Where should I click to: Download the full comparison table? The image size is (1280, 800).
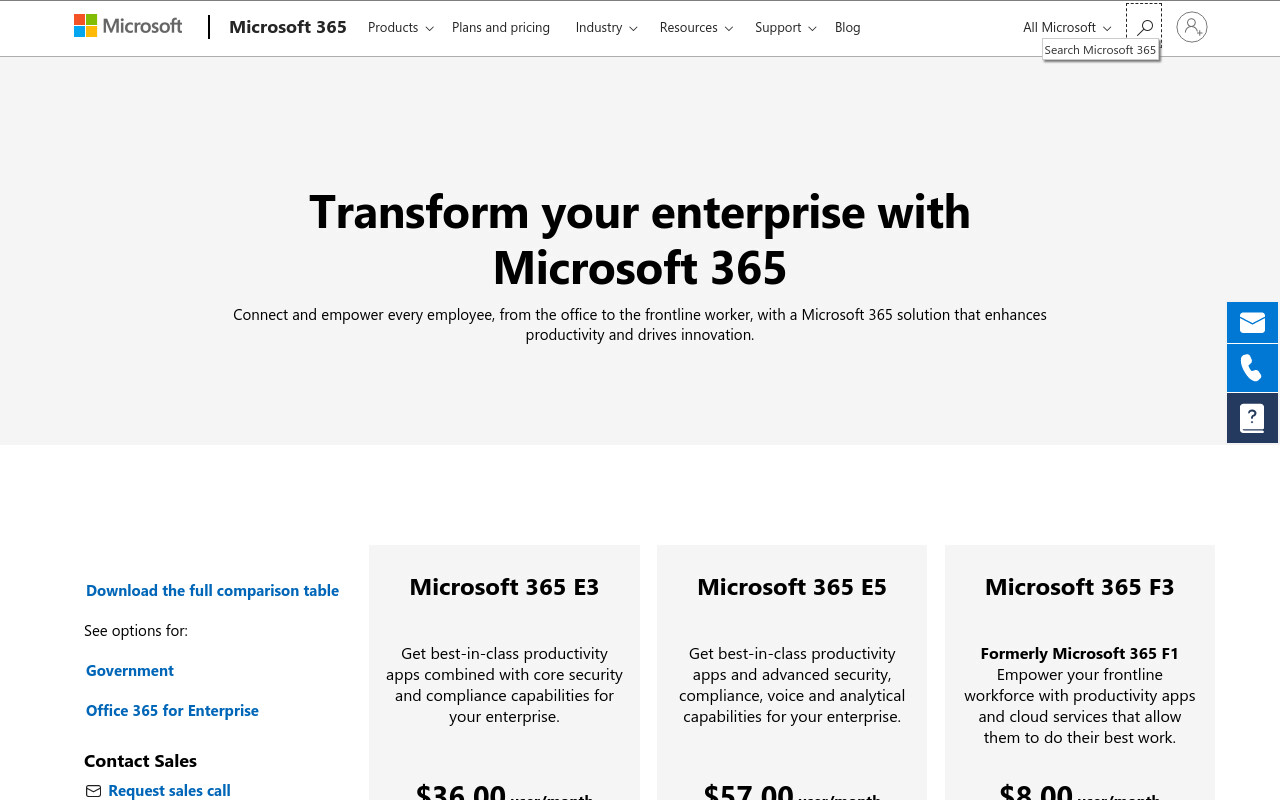(212, 591)
